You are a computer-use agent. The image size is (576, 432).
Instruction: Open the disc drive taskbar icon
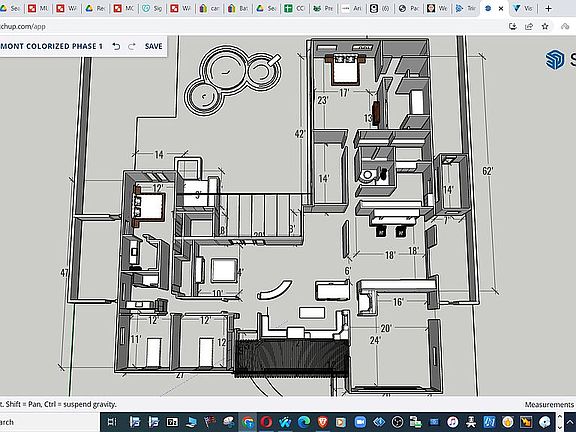click(545, 422)
